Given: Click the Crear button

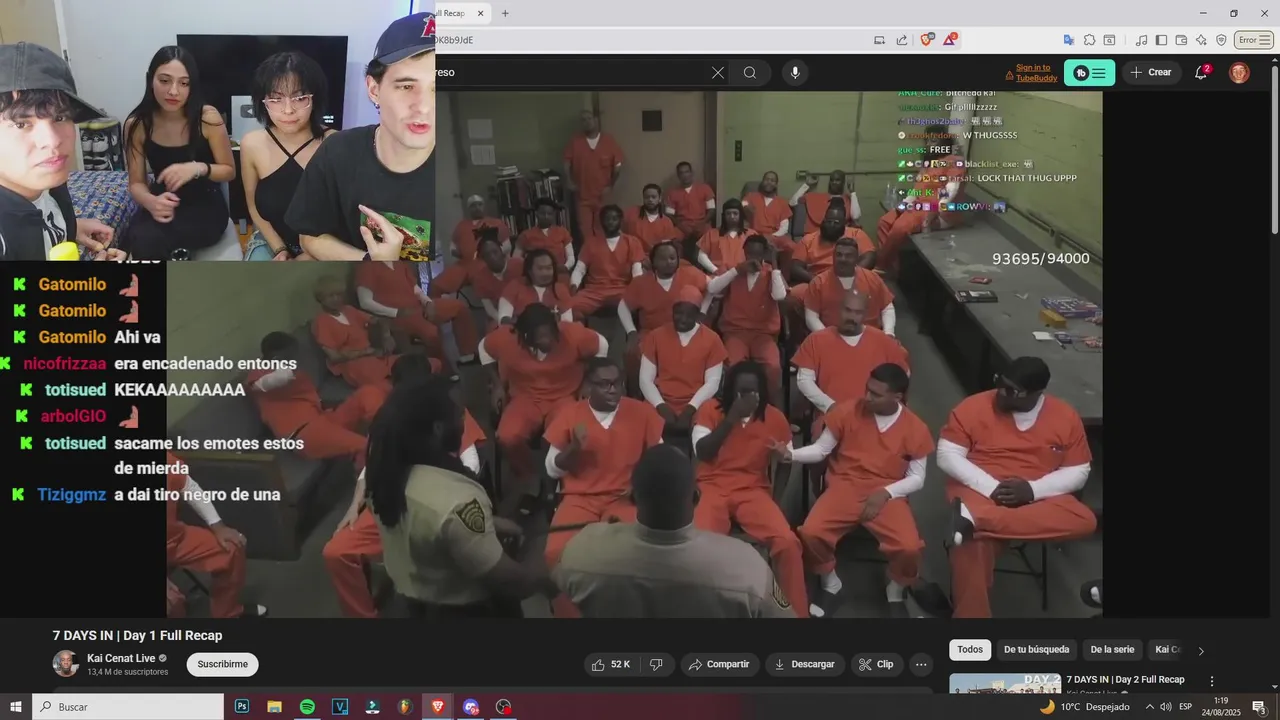Looking at the screenshot, I should coord(1150,72).
